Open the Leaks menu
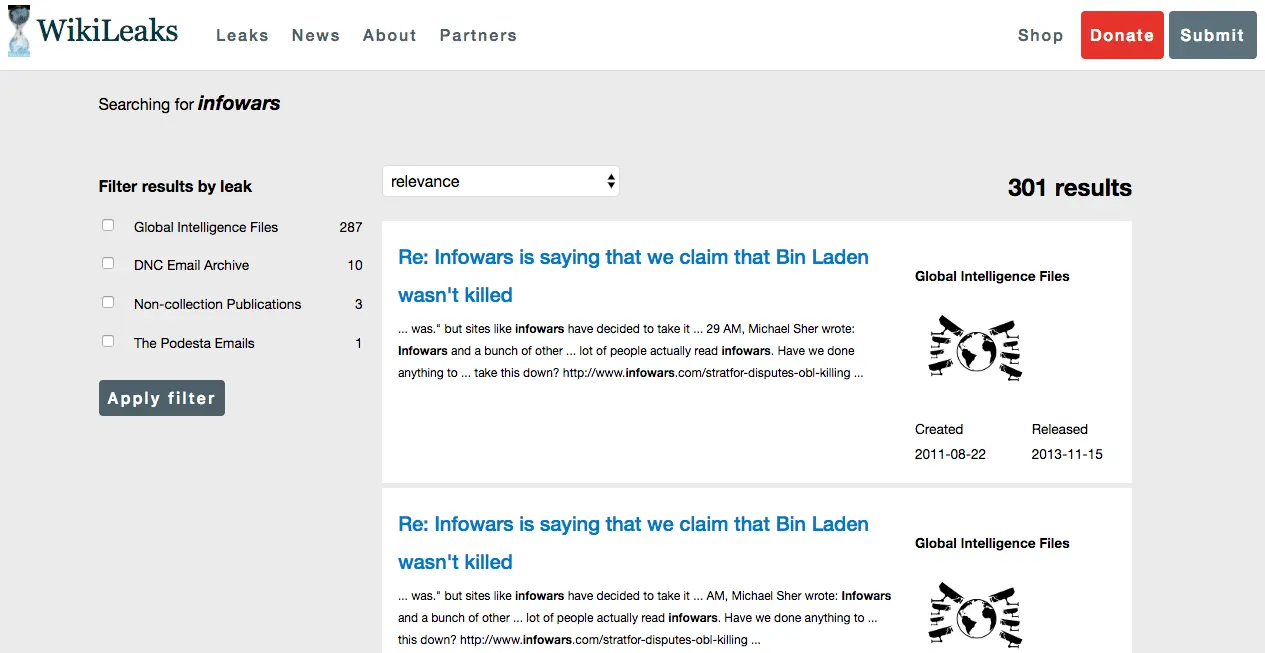1265x653 pixels. (242, 35)
